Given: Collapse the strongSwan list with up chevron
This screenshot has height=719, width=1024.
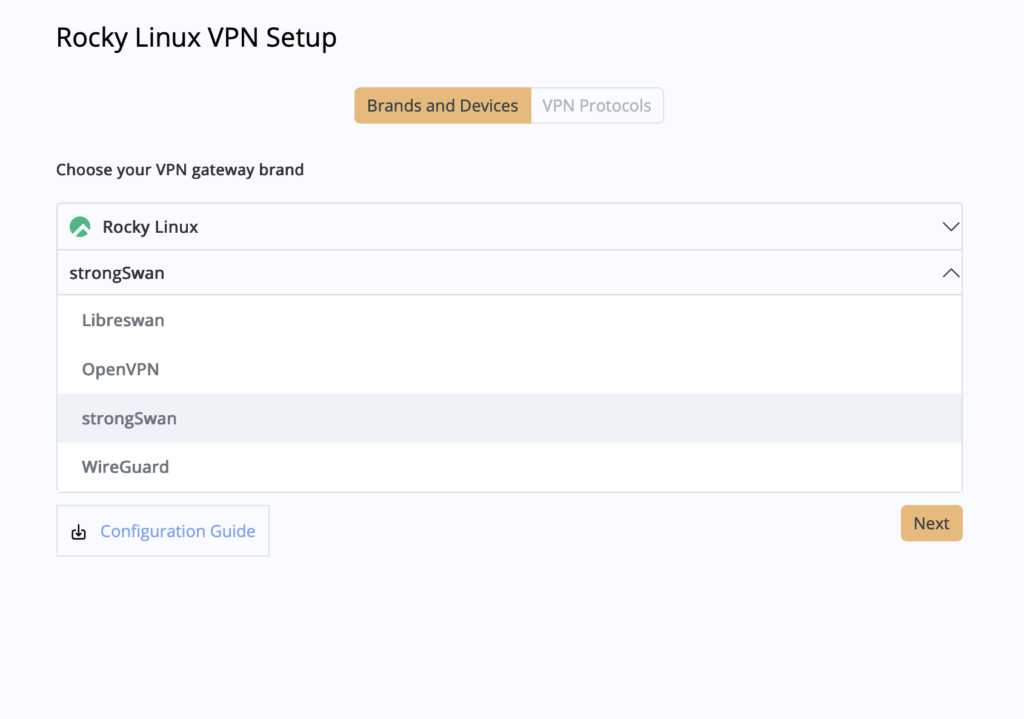Looking at the screenshot, I should pyautogui.click(x=951, y=273).
